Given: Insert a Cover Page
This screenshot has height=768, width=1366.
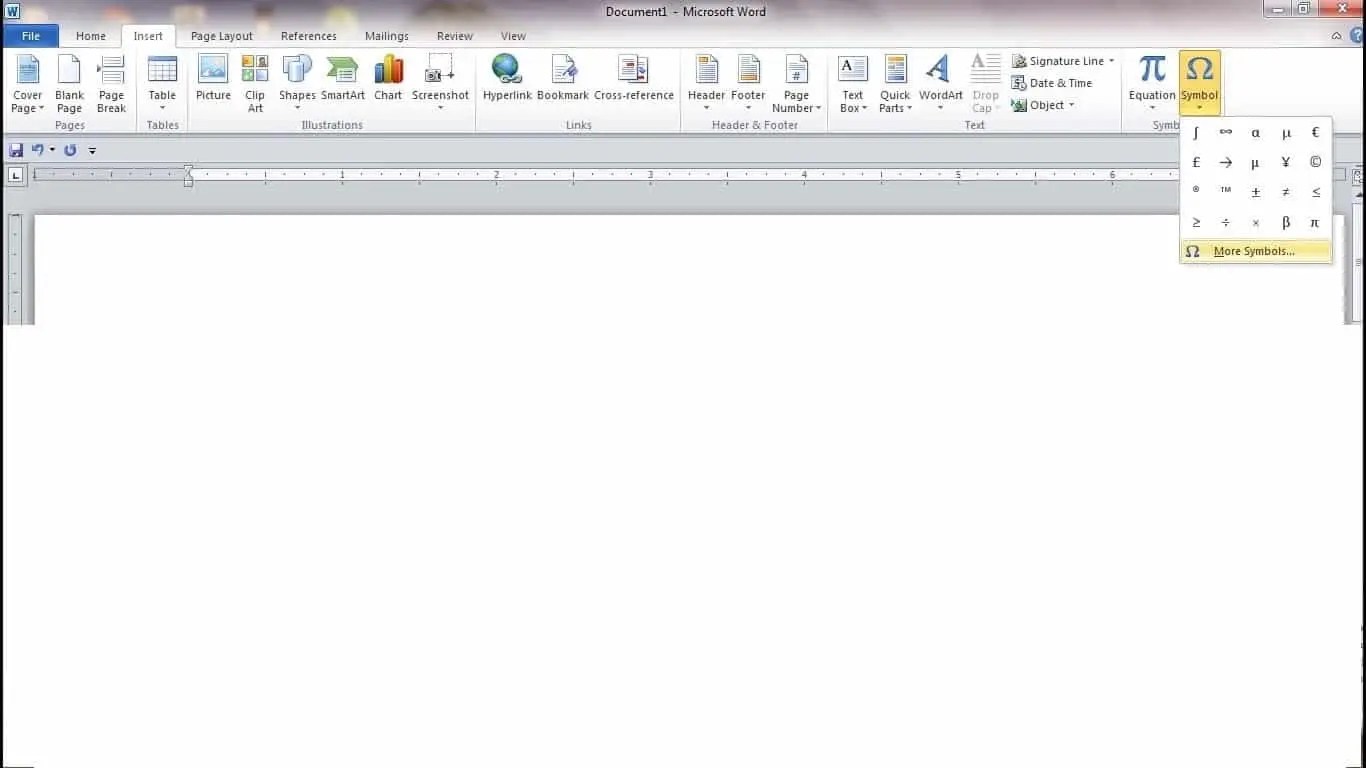Looking at the screenshot, I should click(x=27, y=84).
